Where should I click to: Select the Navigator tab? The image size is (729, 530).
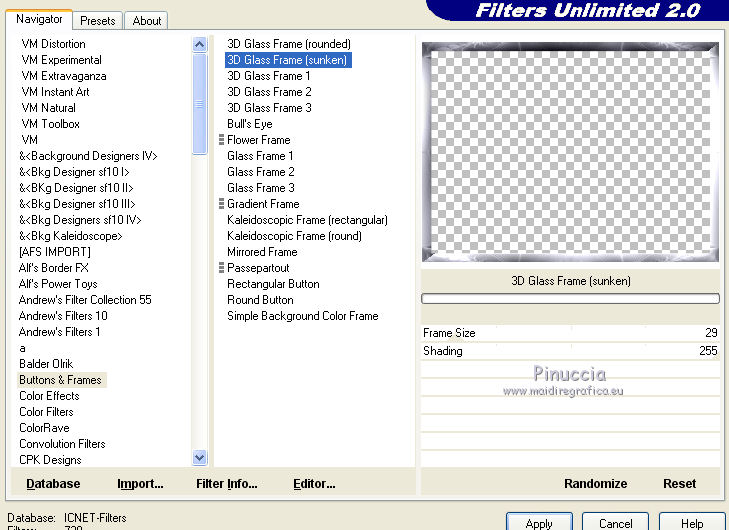39,19
